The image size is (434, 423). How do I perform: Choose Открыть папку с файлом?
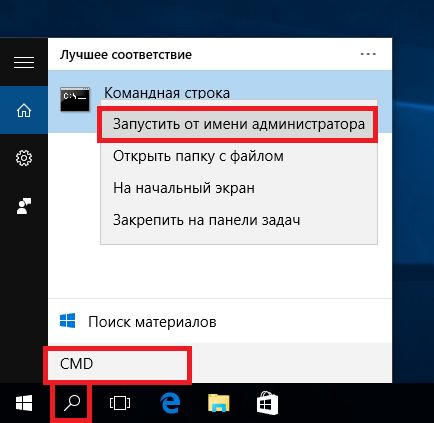tap(198, 156)
